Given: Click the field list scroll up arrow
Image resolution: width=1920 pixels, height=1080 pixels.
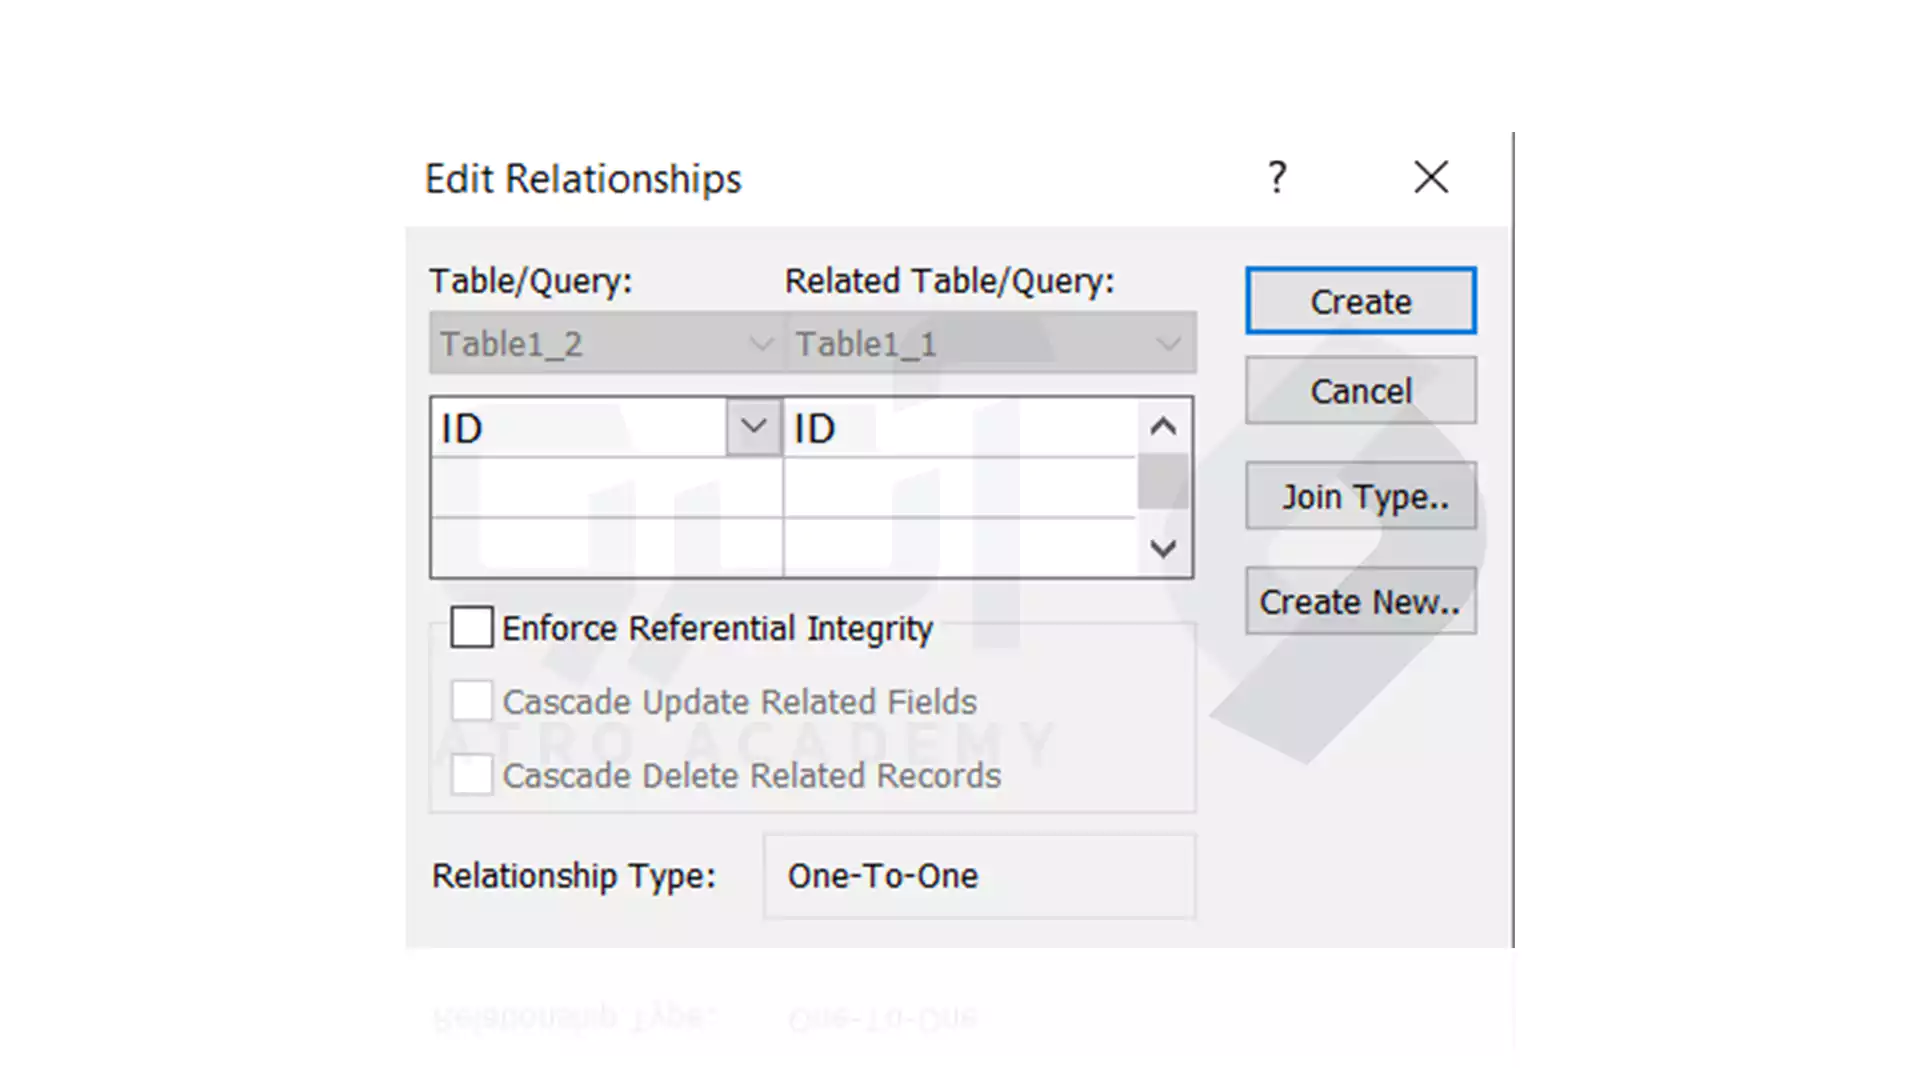Looking at the screenshot, I should [1163, 427].
